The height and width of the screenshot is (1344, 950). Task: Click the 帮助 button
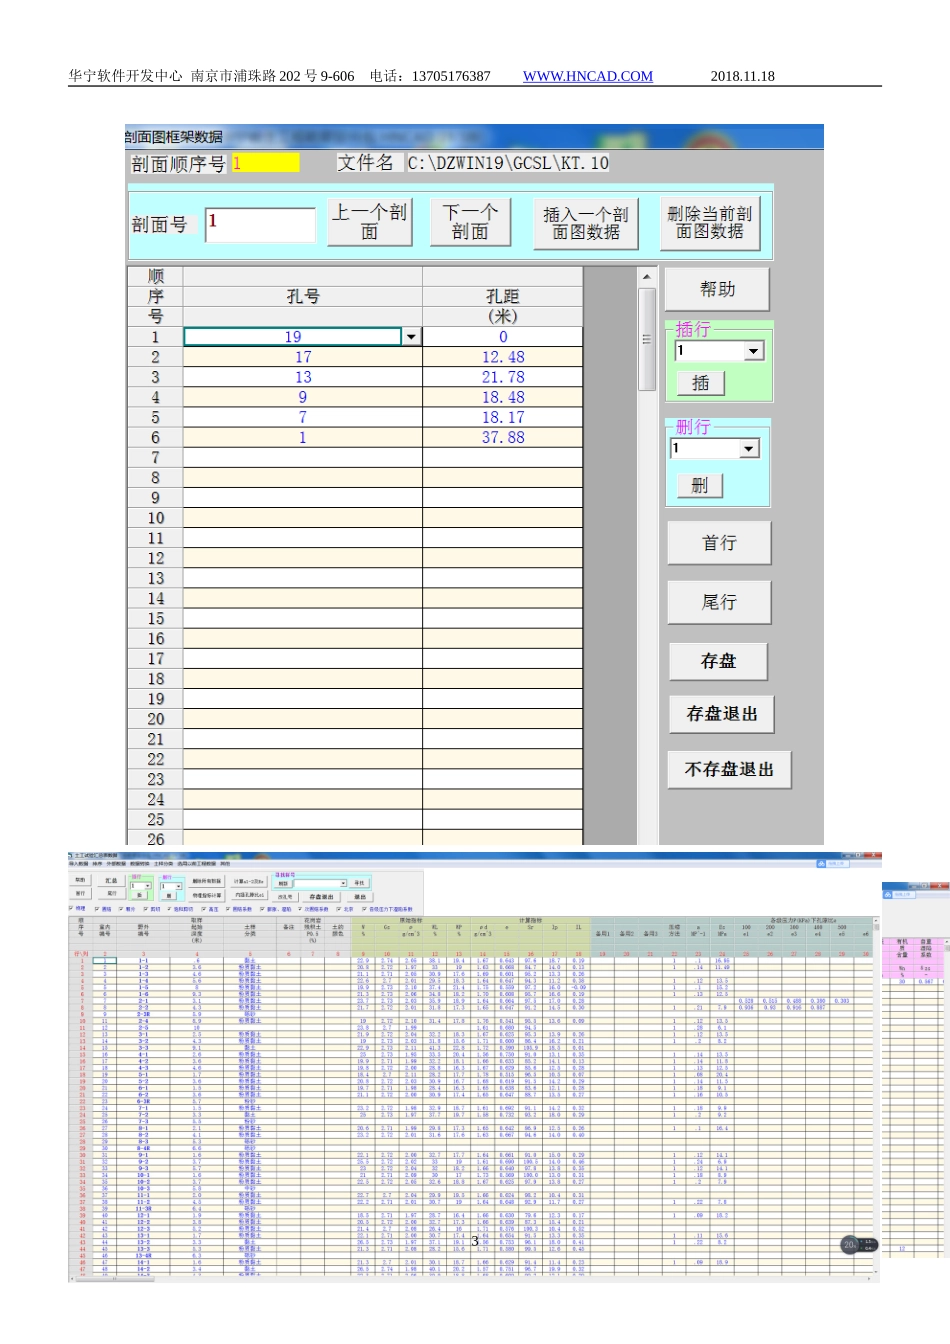[717, 290]
